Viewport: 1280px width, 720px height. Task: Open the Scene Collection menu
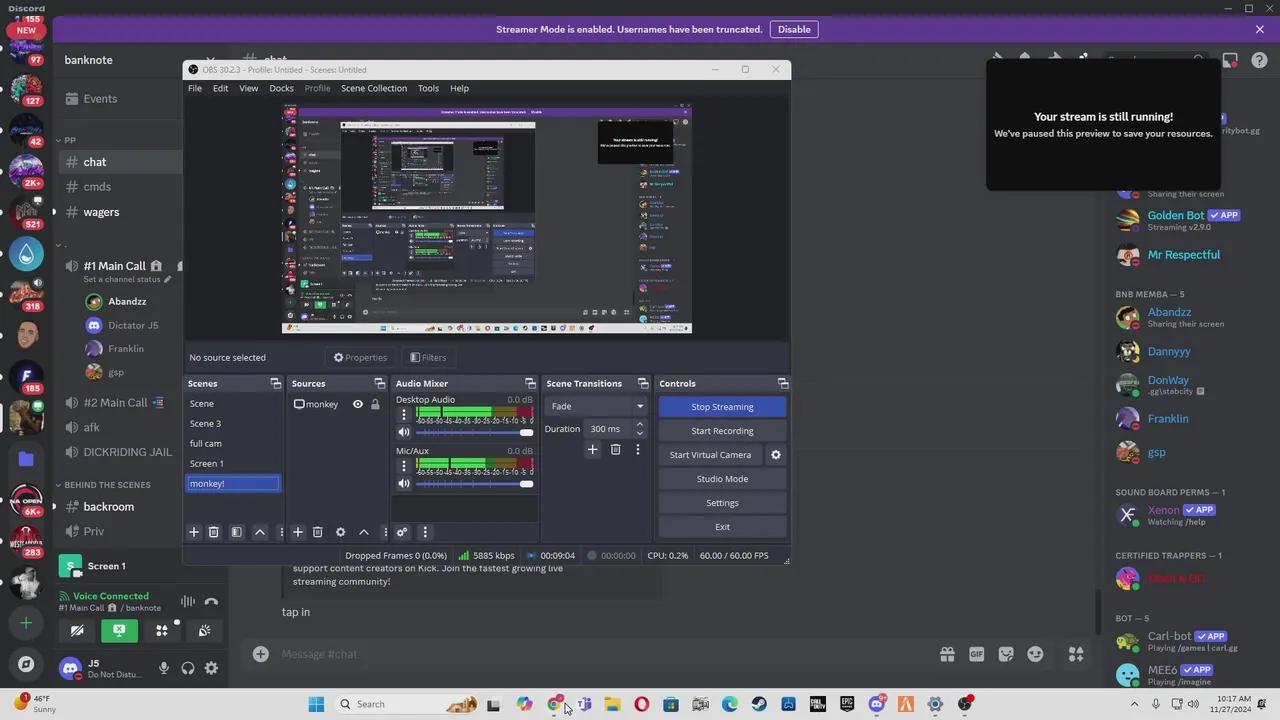coord(374,88)
